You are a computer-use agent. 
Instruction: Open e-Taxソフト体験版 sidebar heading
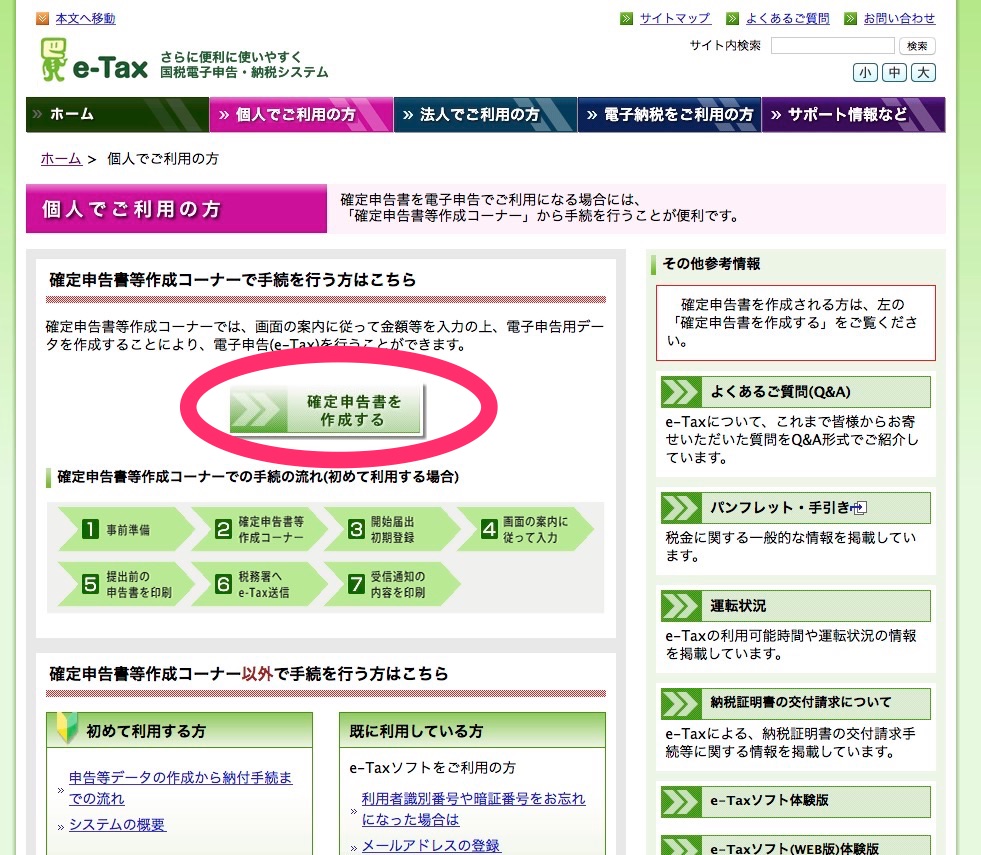pos(796,801)
